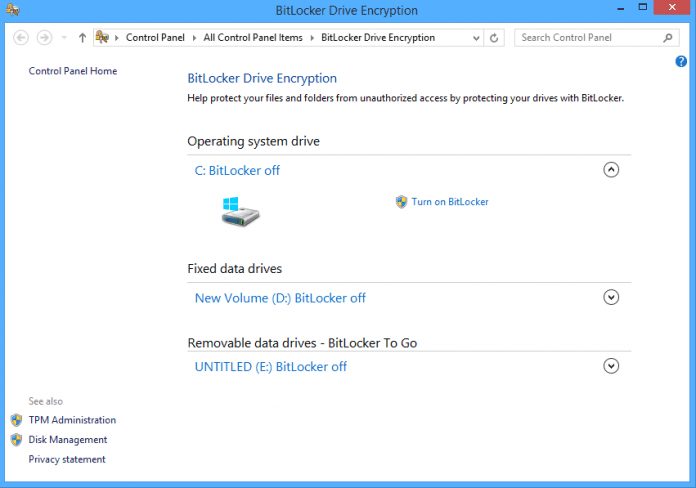Viewport: 696px width, 488px height.
Task: Select All Control Panel Items breadcrumb
Action: tap(253, 38)
